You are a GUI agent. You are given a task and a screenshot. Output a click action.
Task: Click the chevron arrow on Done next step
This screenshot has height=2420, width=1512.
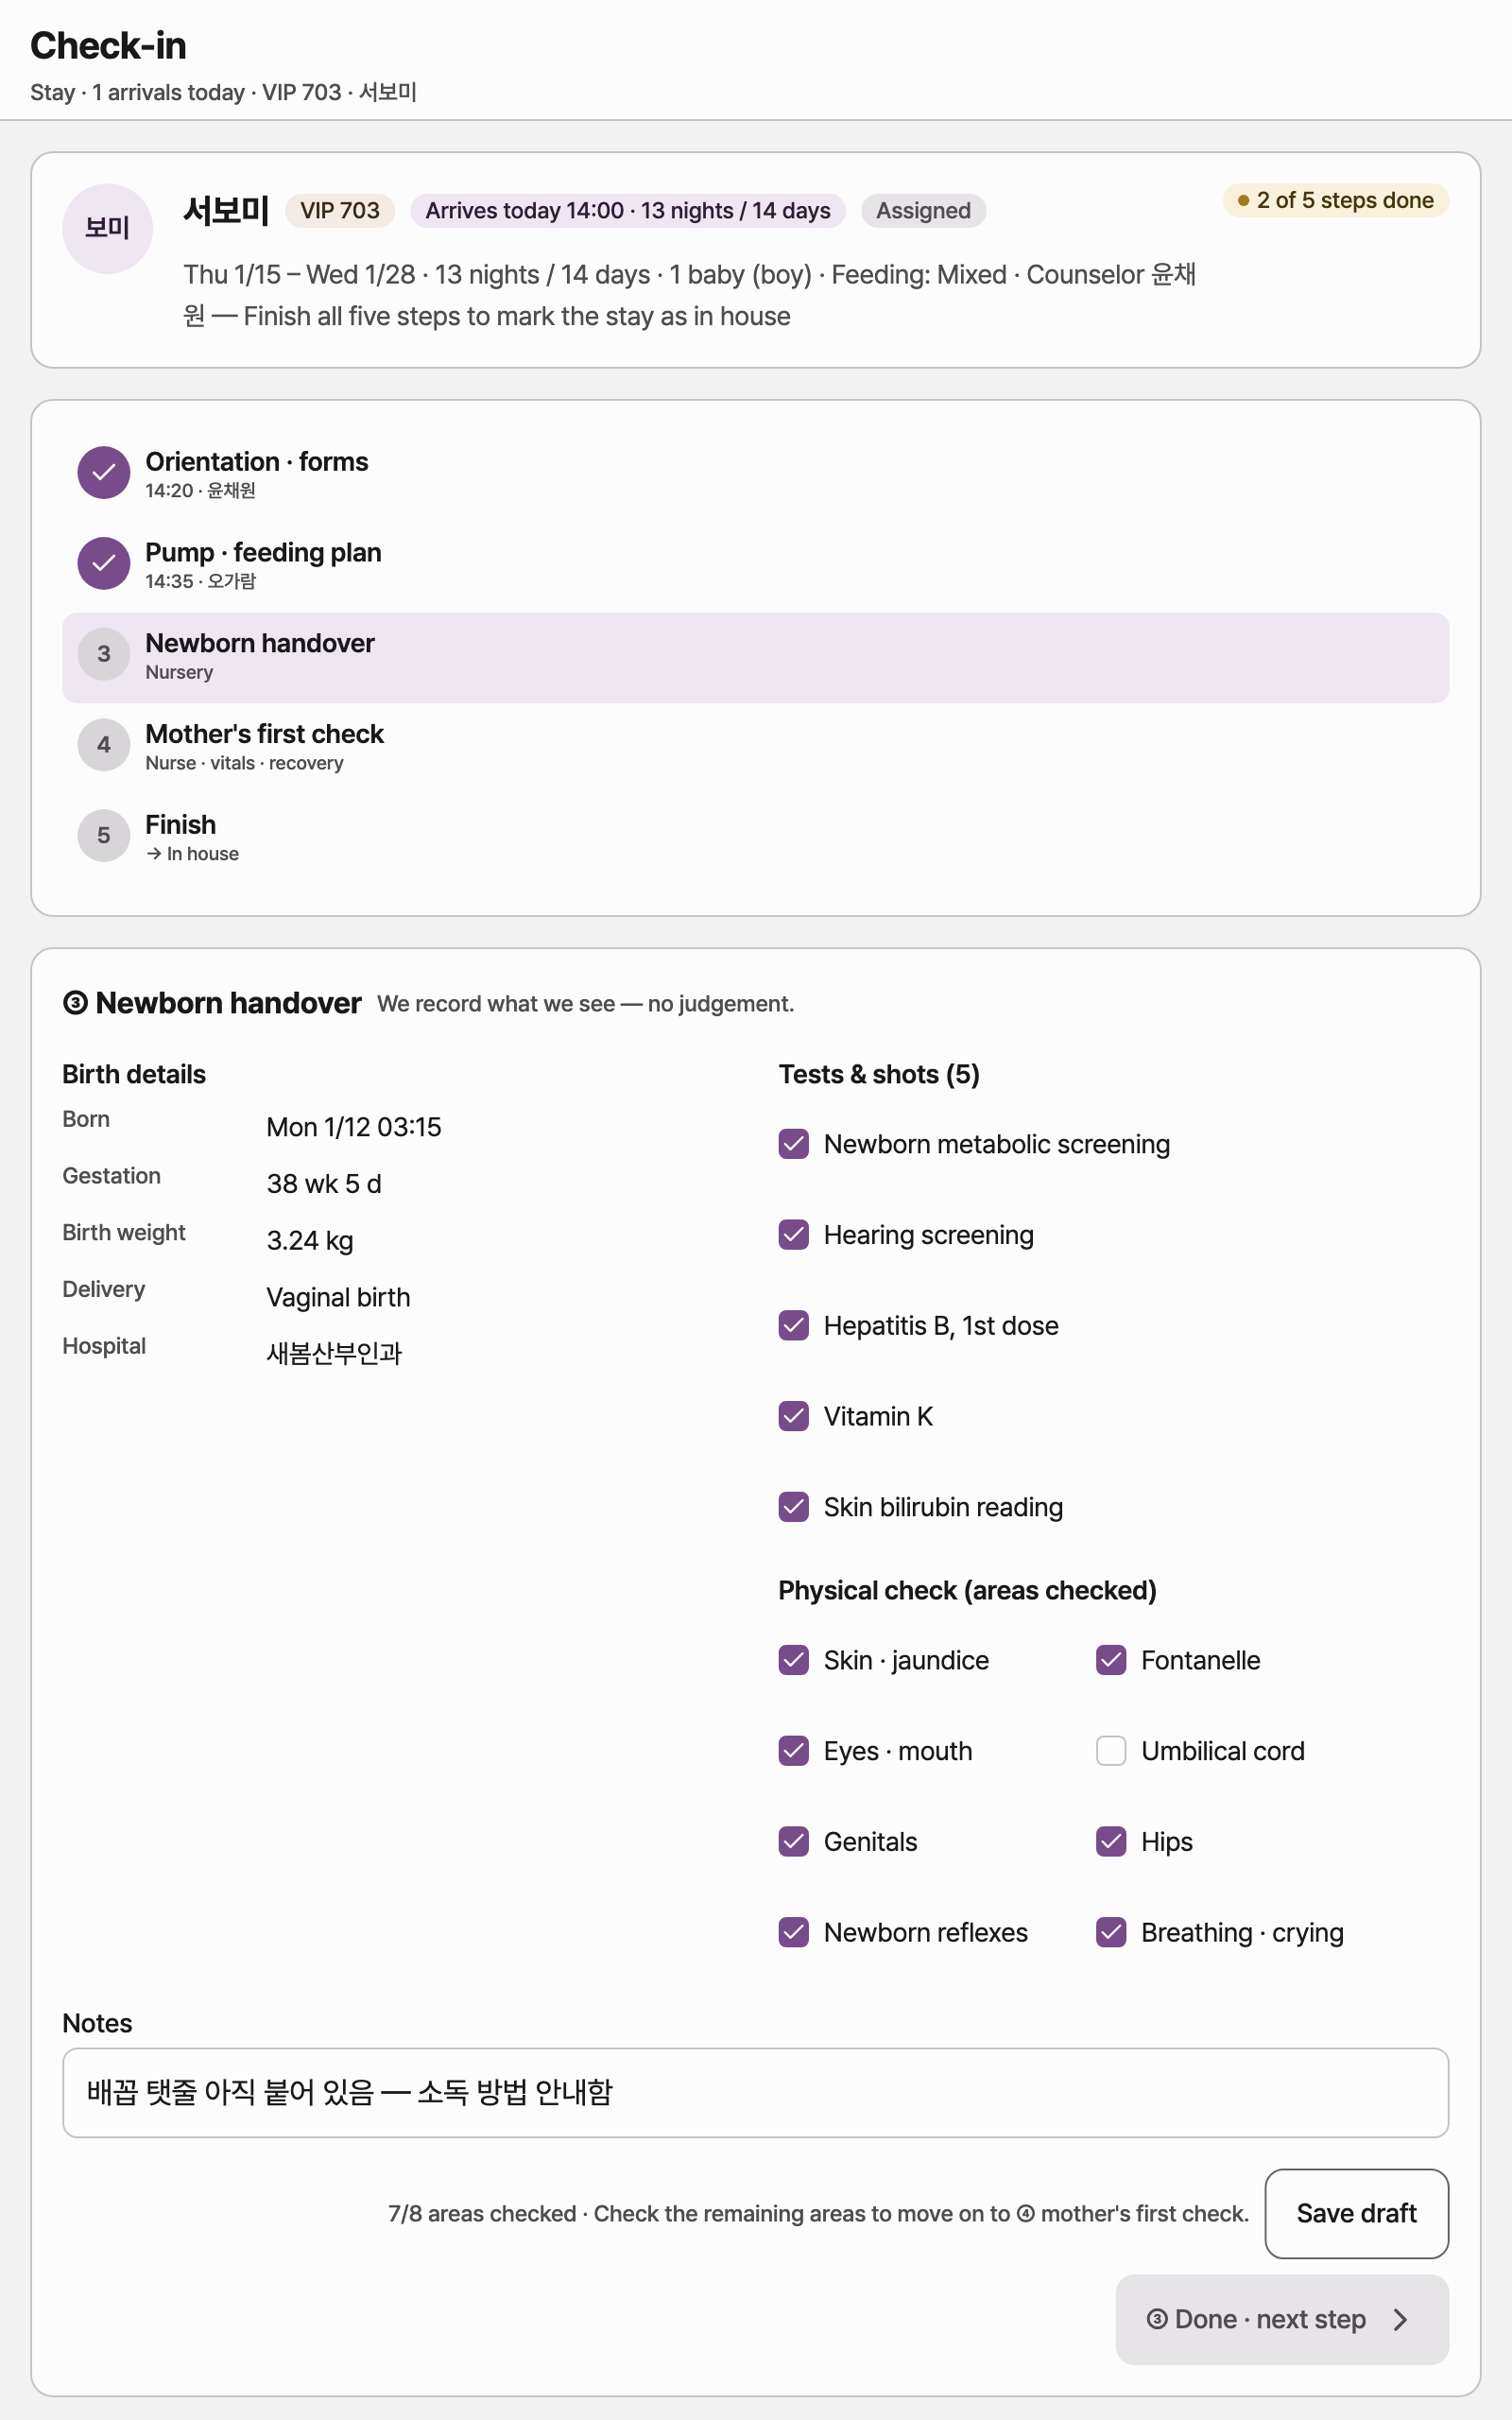pyautogui.click(x=1400, y=2320)
